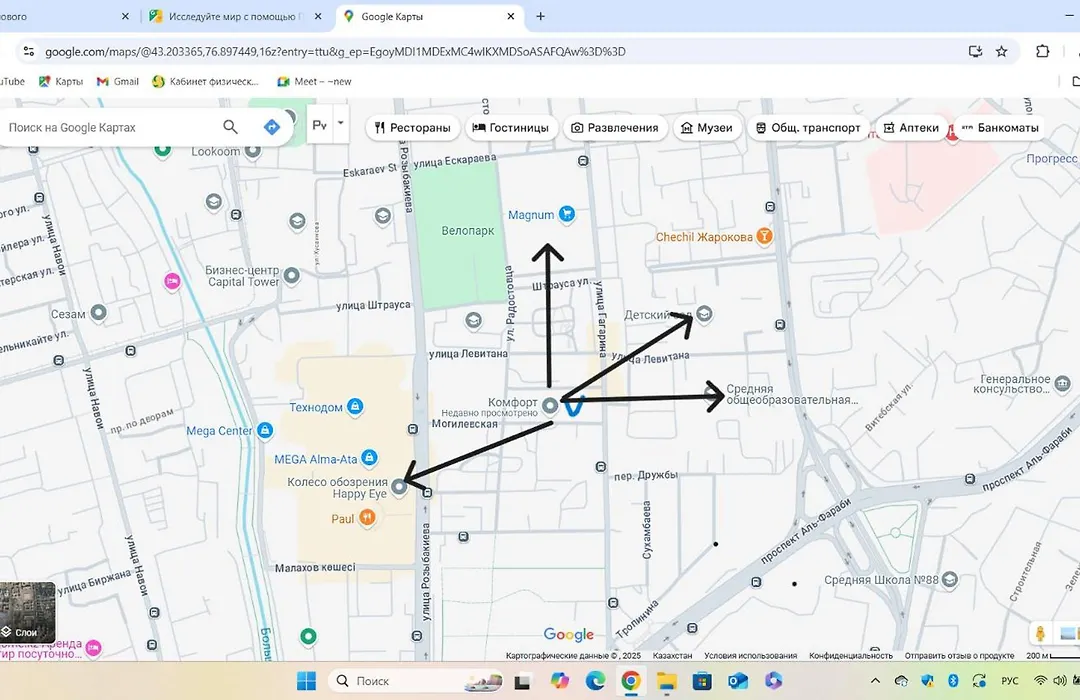1080x700 pixels.
Task: Open directions with the blue route icon
Action: [x=272, y=127]
